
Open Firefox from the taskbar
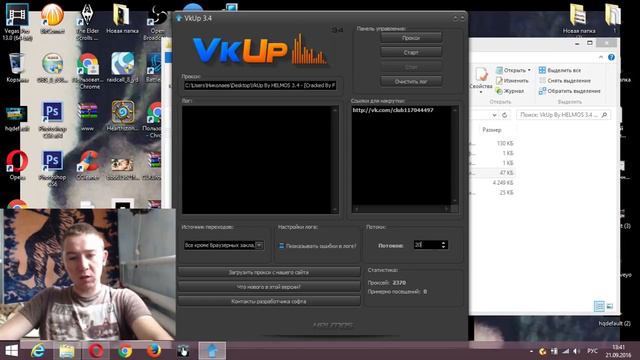click(153, 351)
